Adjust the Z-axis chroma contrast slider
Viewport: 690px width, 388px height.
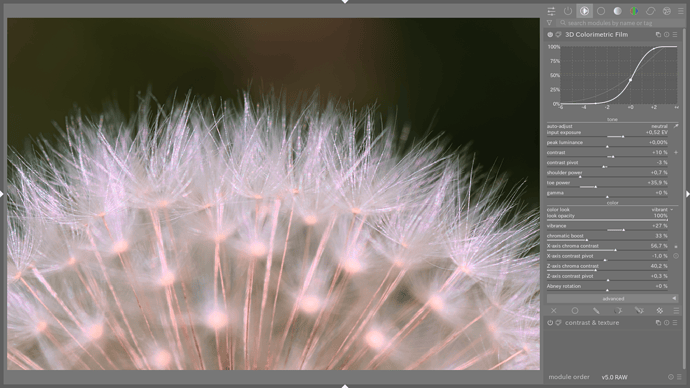[607, 267]
